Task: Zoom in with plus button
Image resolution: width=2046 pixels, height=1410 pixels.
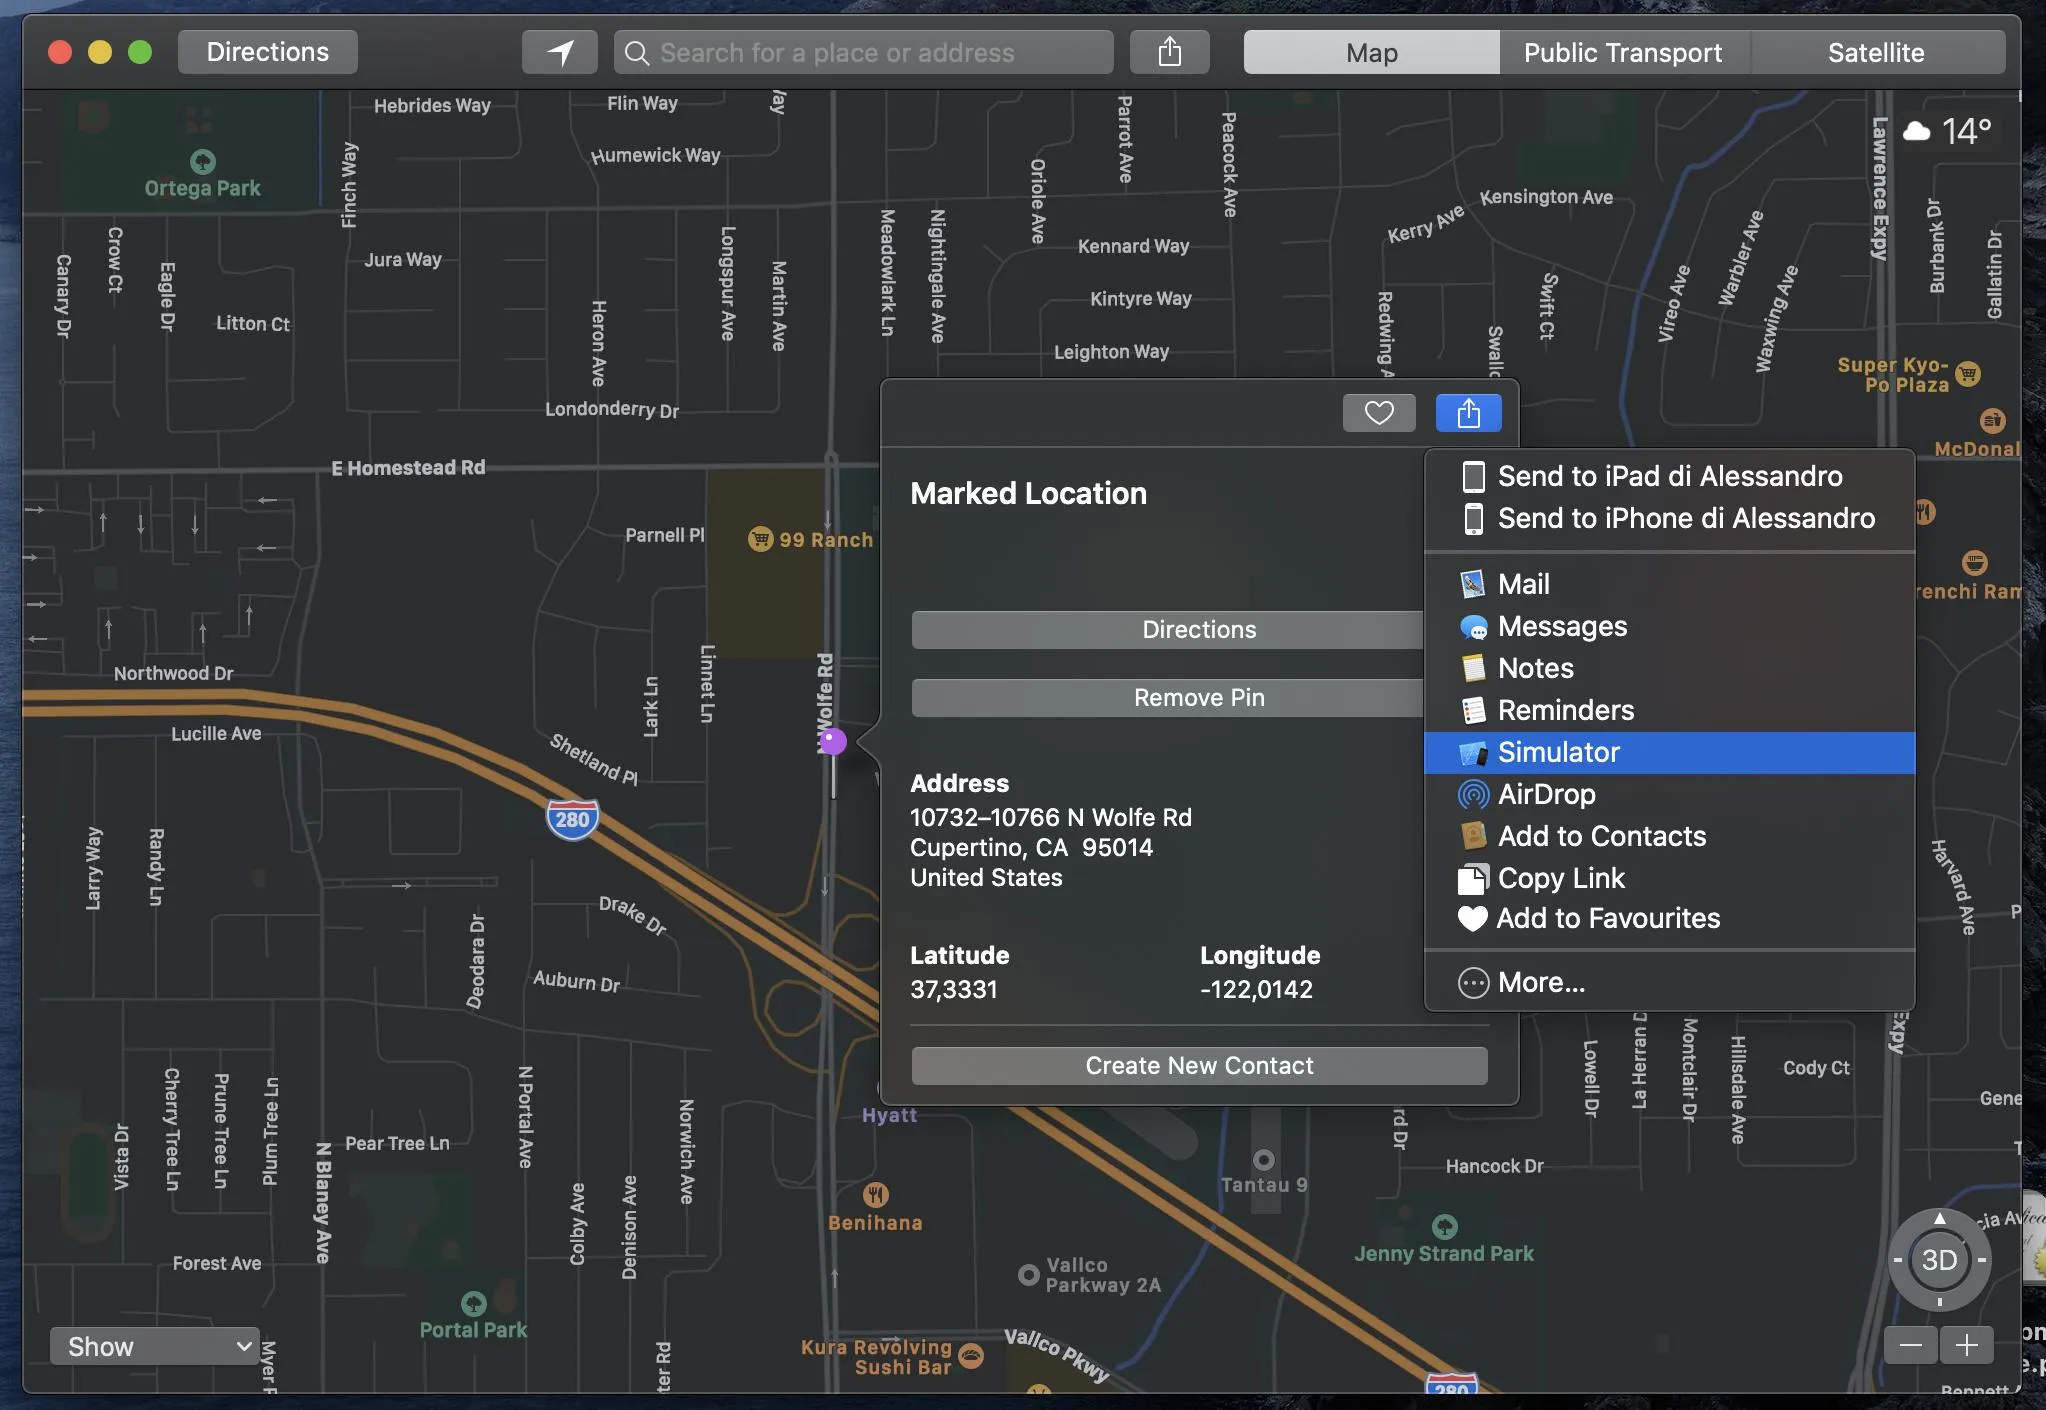Action: tap(1966, 1345)
